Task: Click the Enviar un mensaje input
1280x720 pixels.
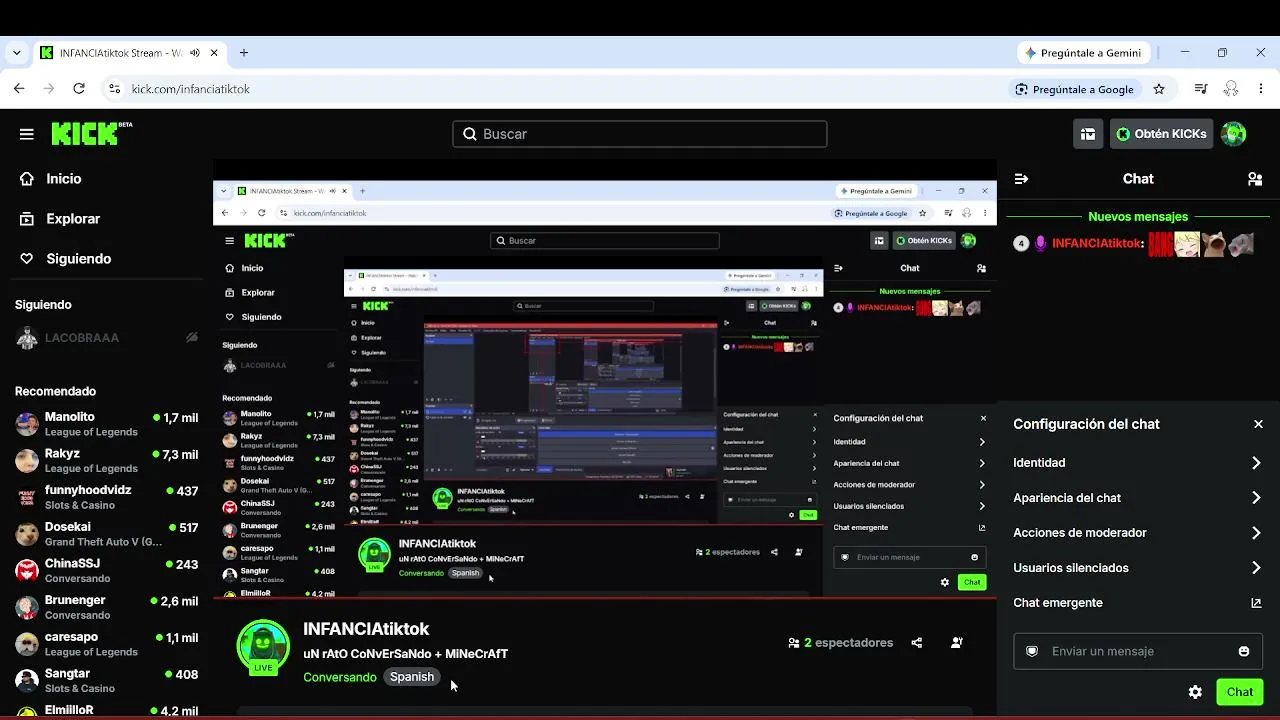Action: [x=1138, y=651]
